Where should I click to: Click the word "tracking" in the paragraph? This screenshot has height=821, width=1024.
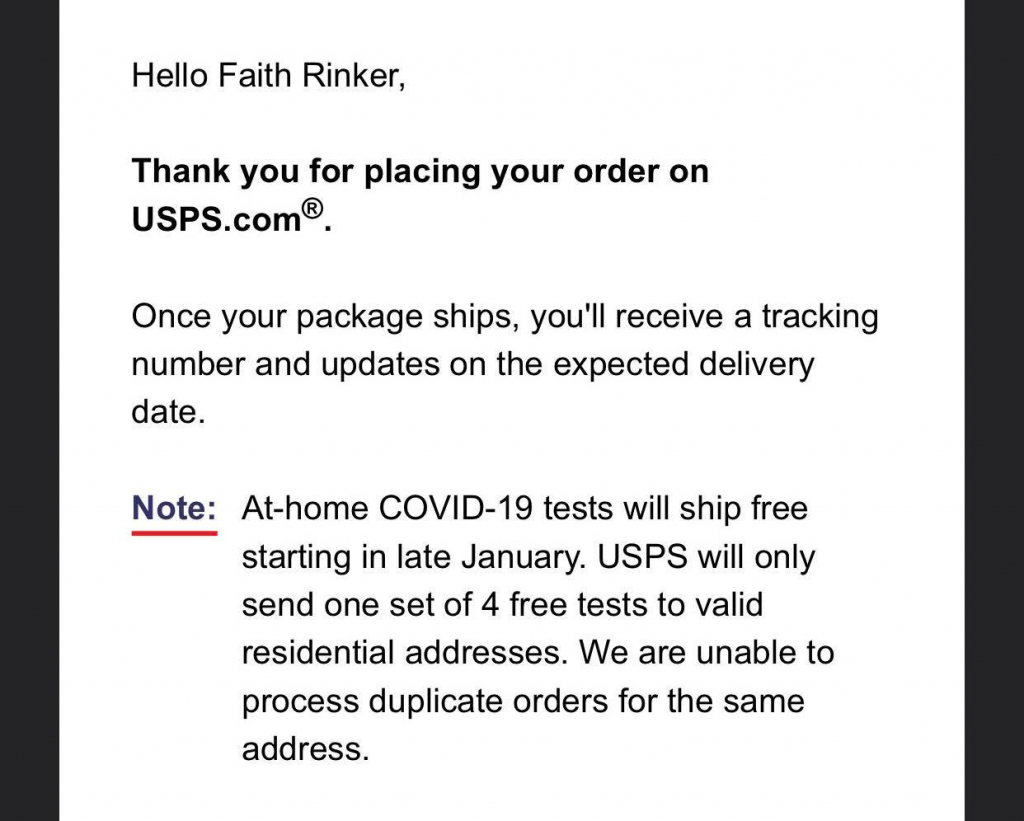click(x=820, y=317)
